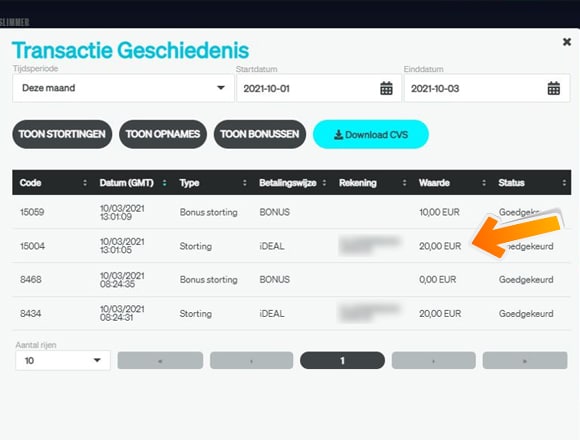Sort by Code column arrows
Image resolution: width=580 pixels, height=440 pixels.
pos(85,183)
